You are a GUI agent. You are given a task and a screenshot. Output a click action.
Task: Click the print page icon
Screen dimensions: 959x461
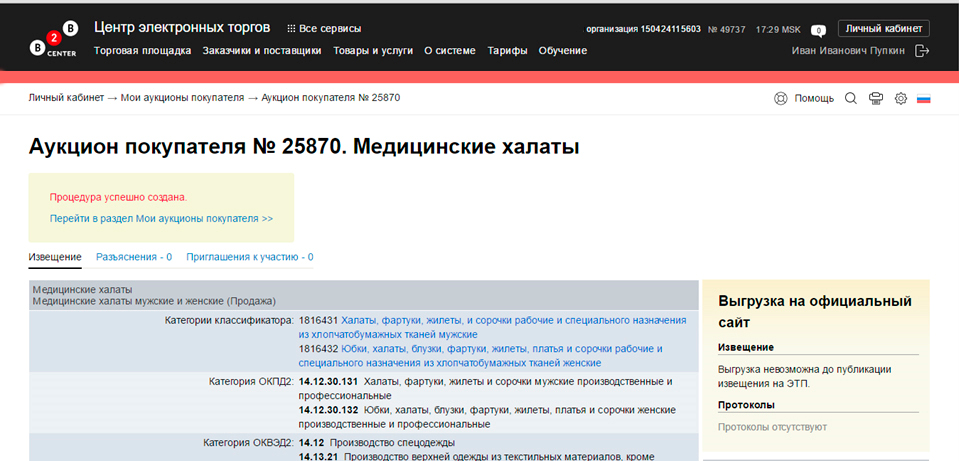point(876,98)
